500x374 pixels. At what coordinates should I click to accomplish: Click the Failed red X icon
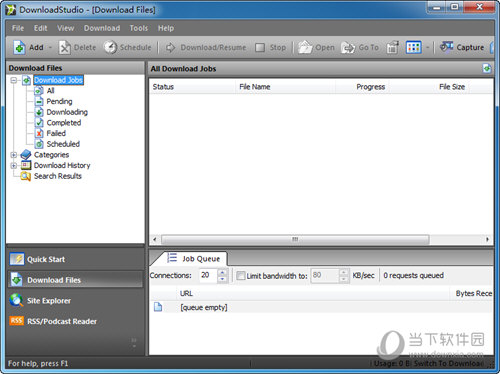[39, 133]
